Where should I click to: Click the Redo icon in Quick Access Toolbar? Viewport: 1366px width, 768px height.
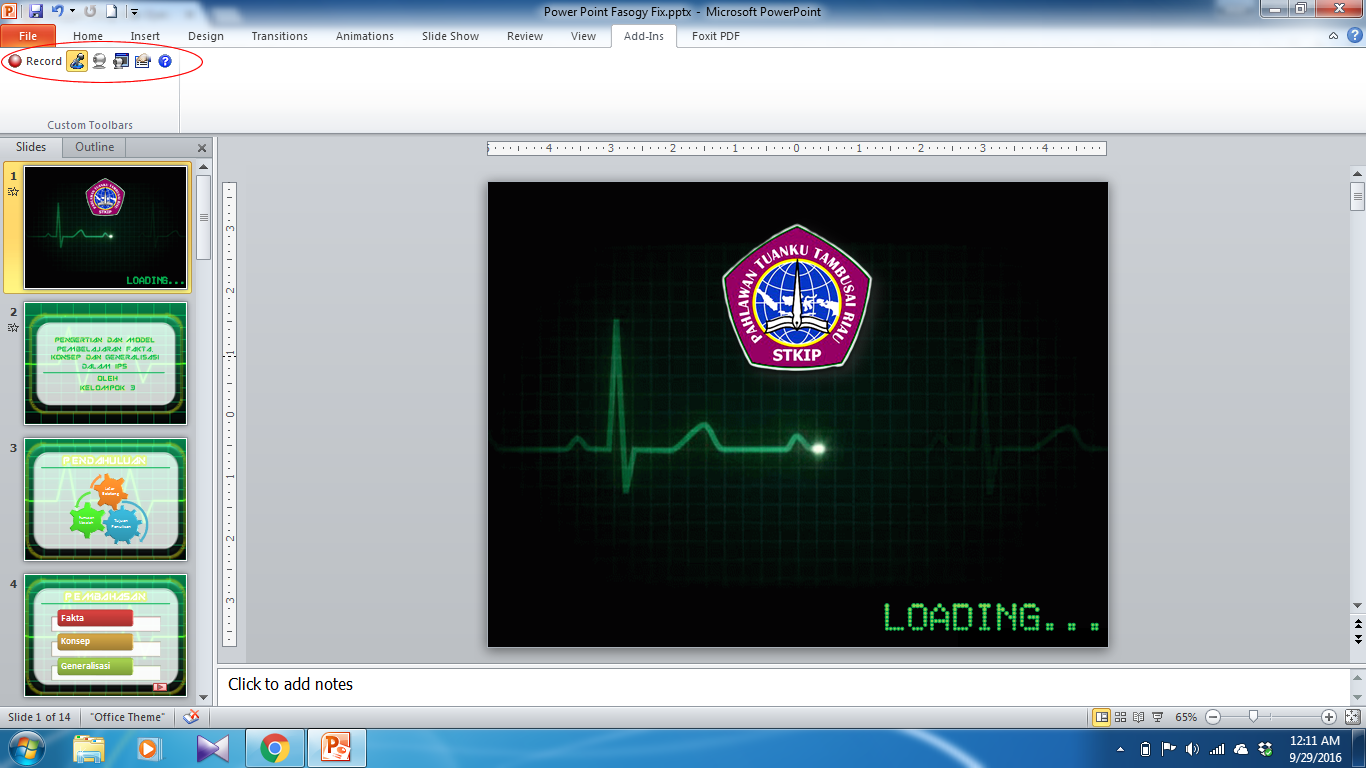point(90,12)
